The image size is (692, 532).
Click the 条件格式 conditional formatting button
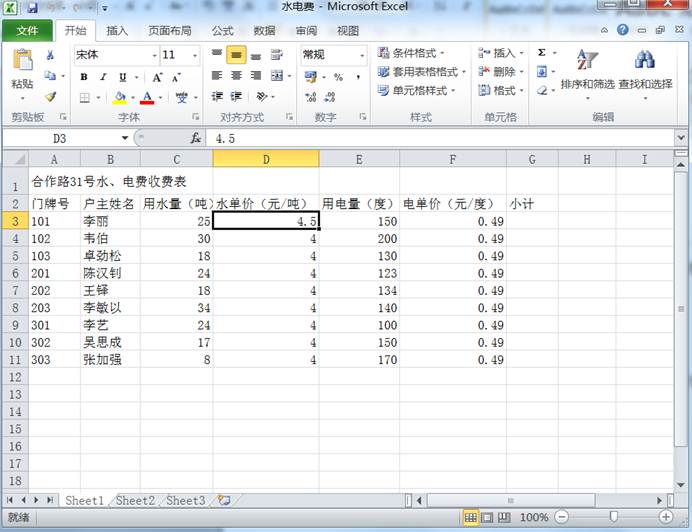pyautogui.click(x=412, y=53)
